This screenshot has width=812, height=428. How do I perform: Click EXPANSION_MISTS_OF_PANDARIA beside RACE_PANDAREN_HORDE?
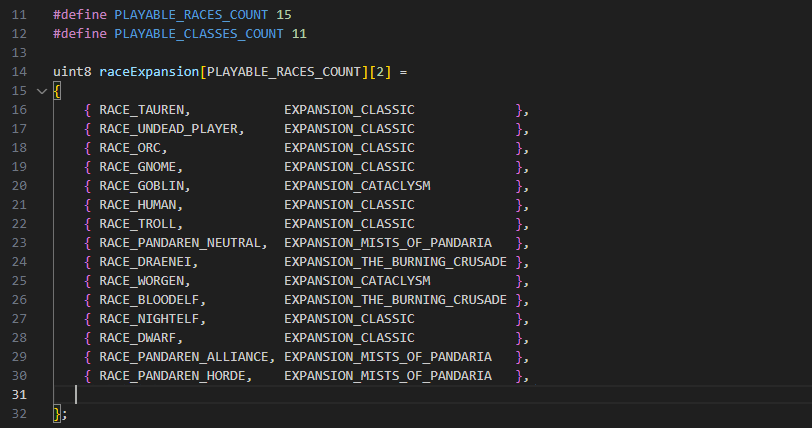387,376
